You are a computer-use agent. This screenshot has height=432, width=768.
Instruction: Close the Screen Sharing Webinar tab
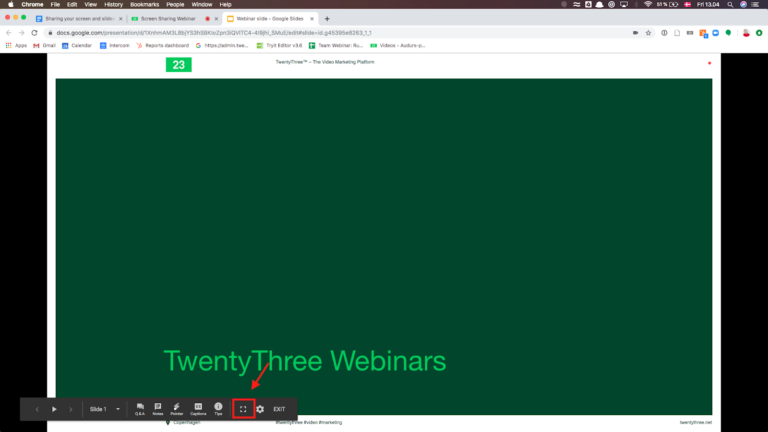tap(216, 19)
